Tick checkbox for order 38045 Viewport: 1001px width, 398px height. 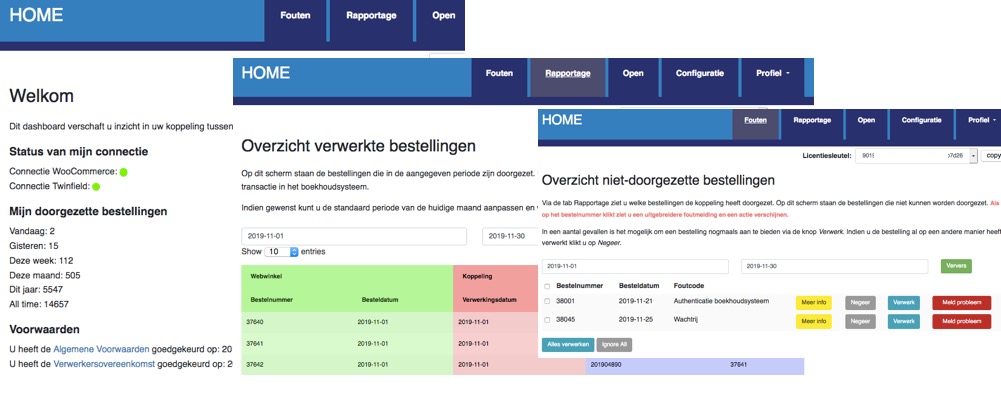click(x=546, y=319)
